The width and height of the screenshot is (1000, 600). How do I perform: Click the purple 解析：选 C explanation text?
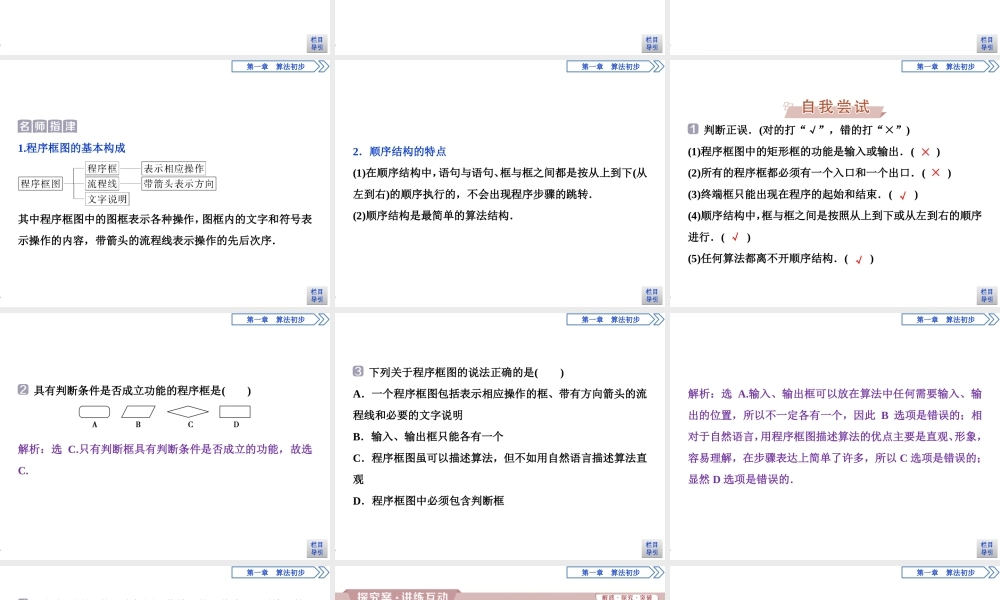click(x=165, y=460)
